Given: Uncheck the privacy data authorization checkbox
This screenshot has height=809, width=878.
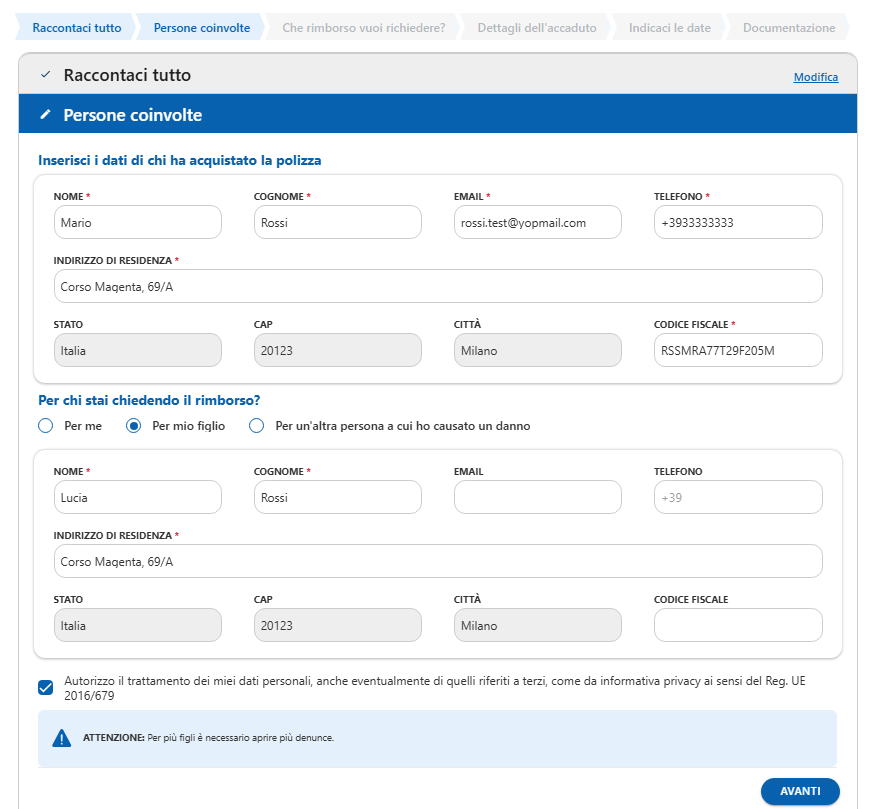Looking at the screenshot, I should [46, 687].
